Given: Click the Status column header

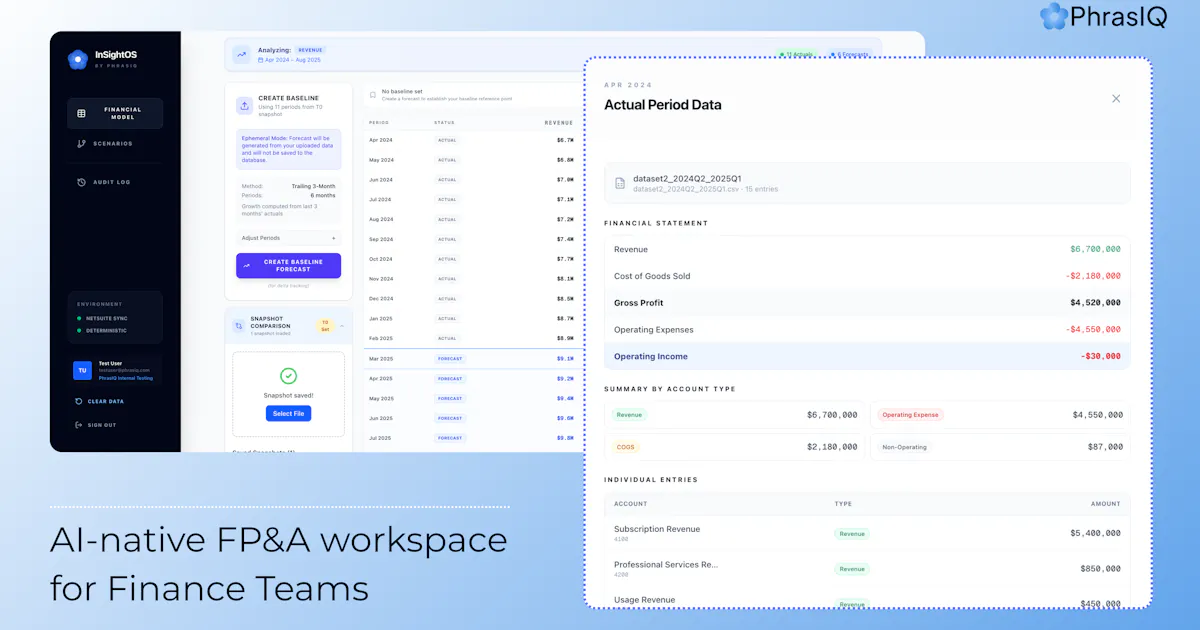Looking at the screenshot, I should [x=444, y=123].
